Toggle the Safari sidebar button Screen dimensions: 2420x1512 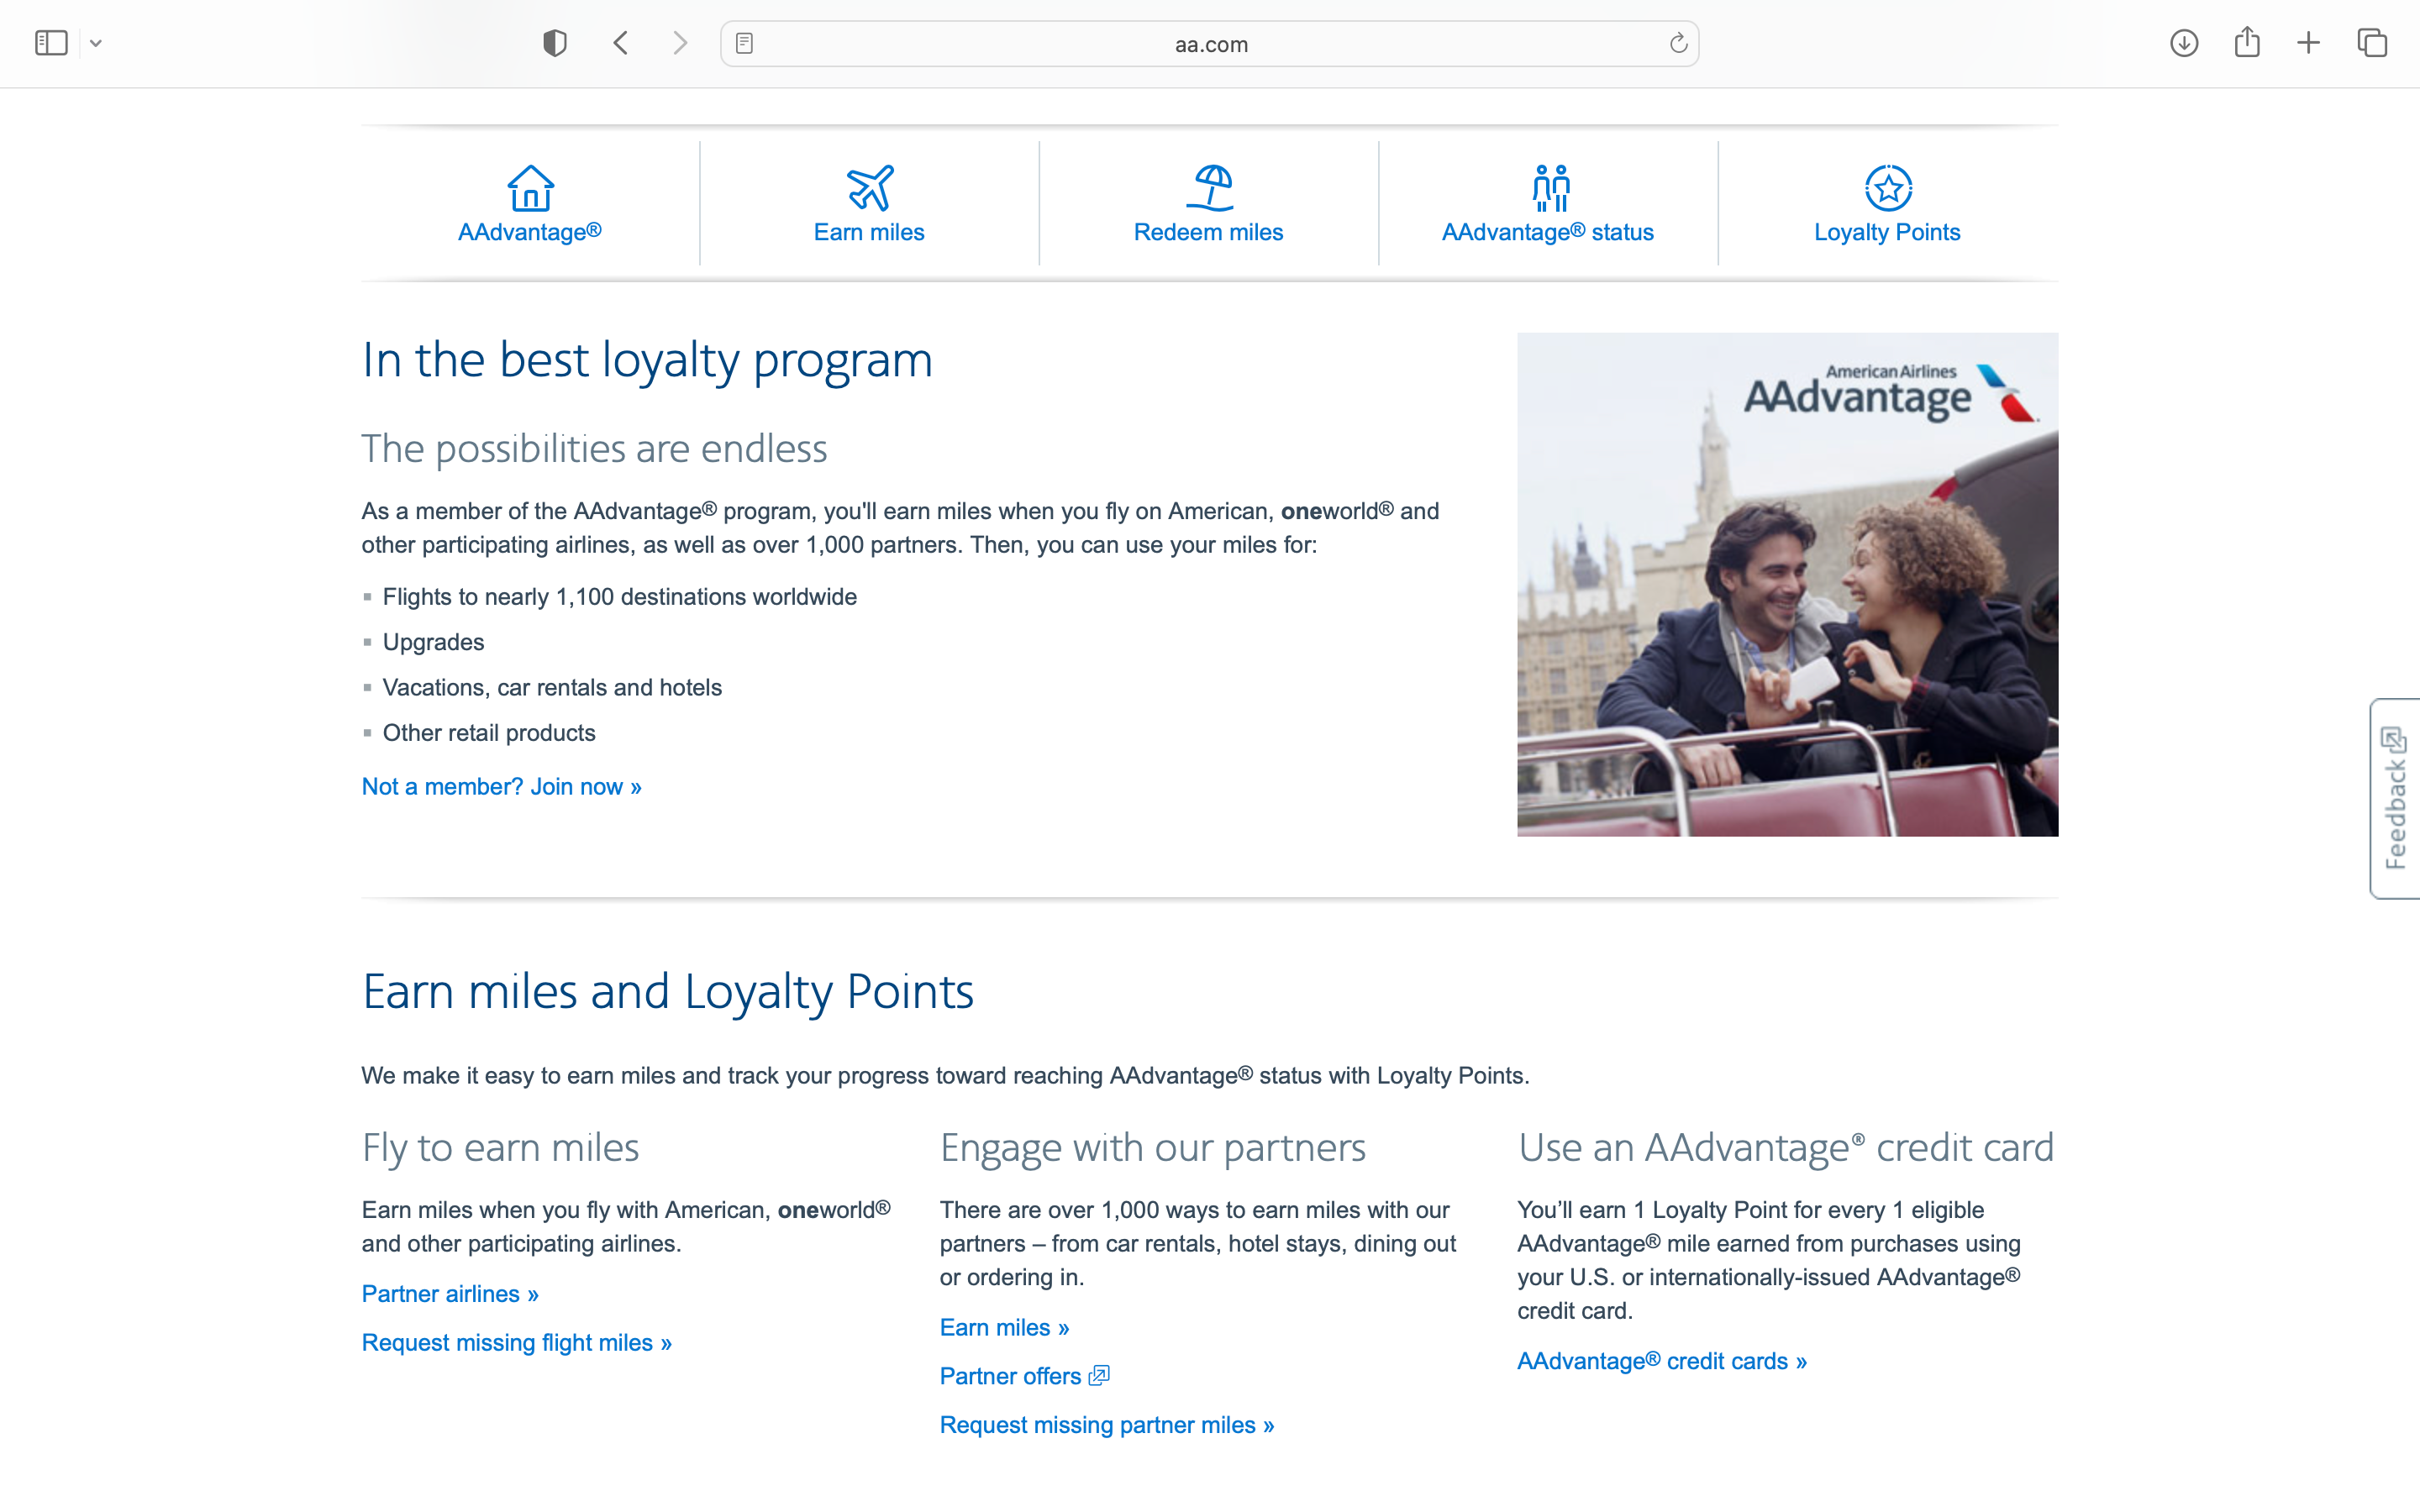(51, 43)
